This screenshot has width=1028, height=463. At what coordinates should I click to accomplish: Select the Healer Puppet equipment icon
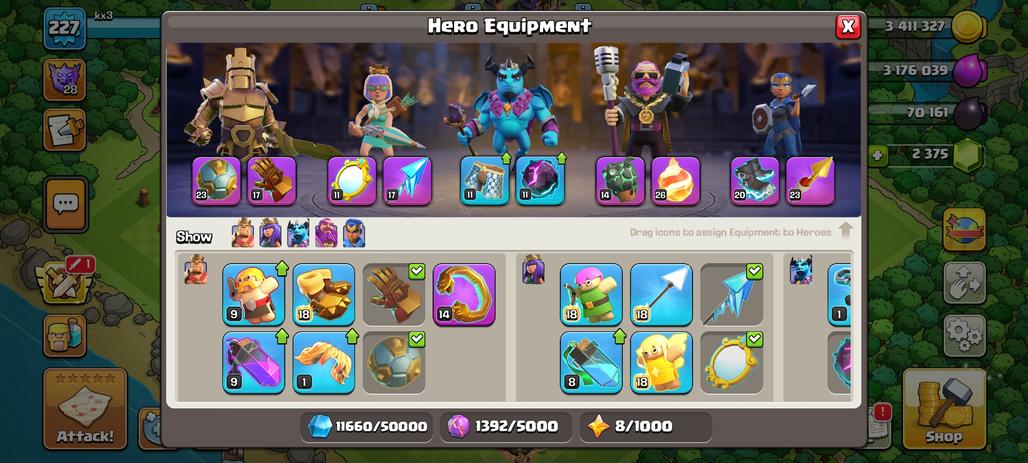[661, 363]
